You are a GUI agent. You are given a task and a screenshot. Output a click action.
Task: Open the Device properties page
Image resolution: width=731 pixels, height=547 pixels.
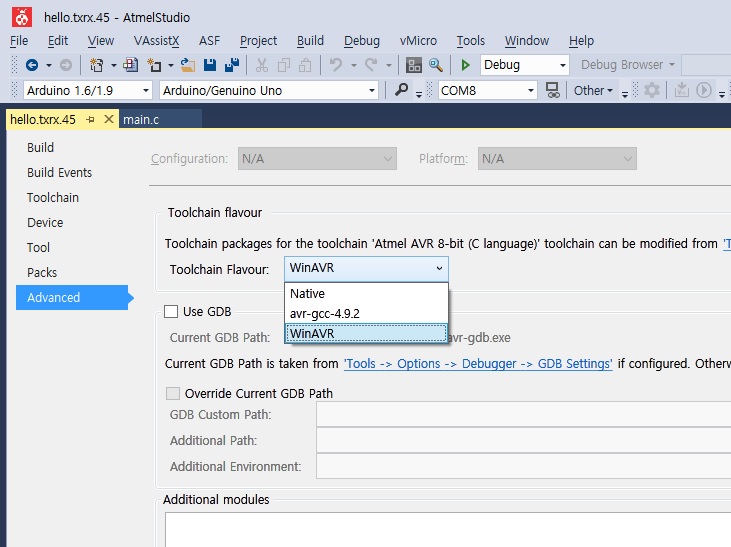click(45, 222)
